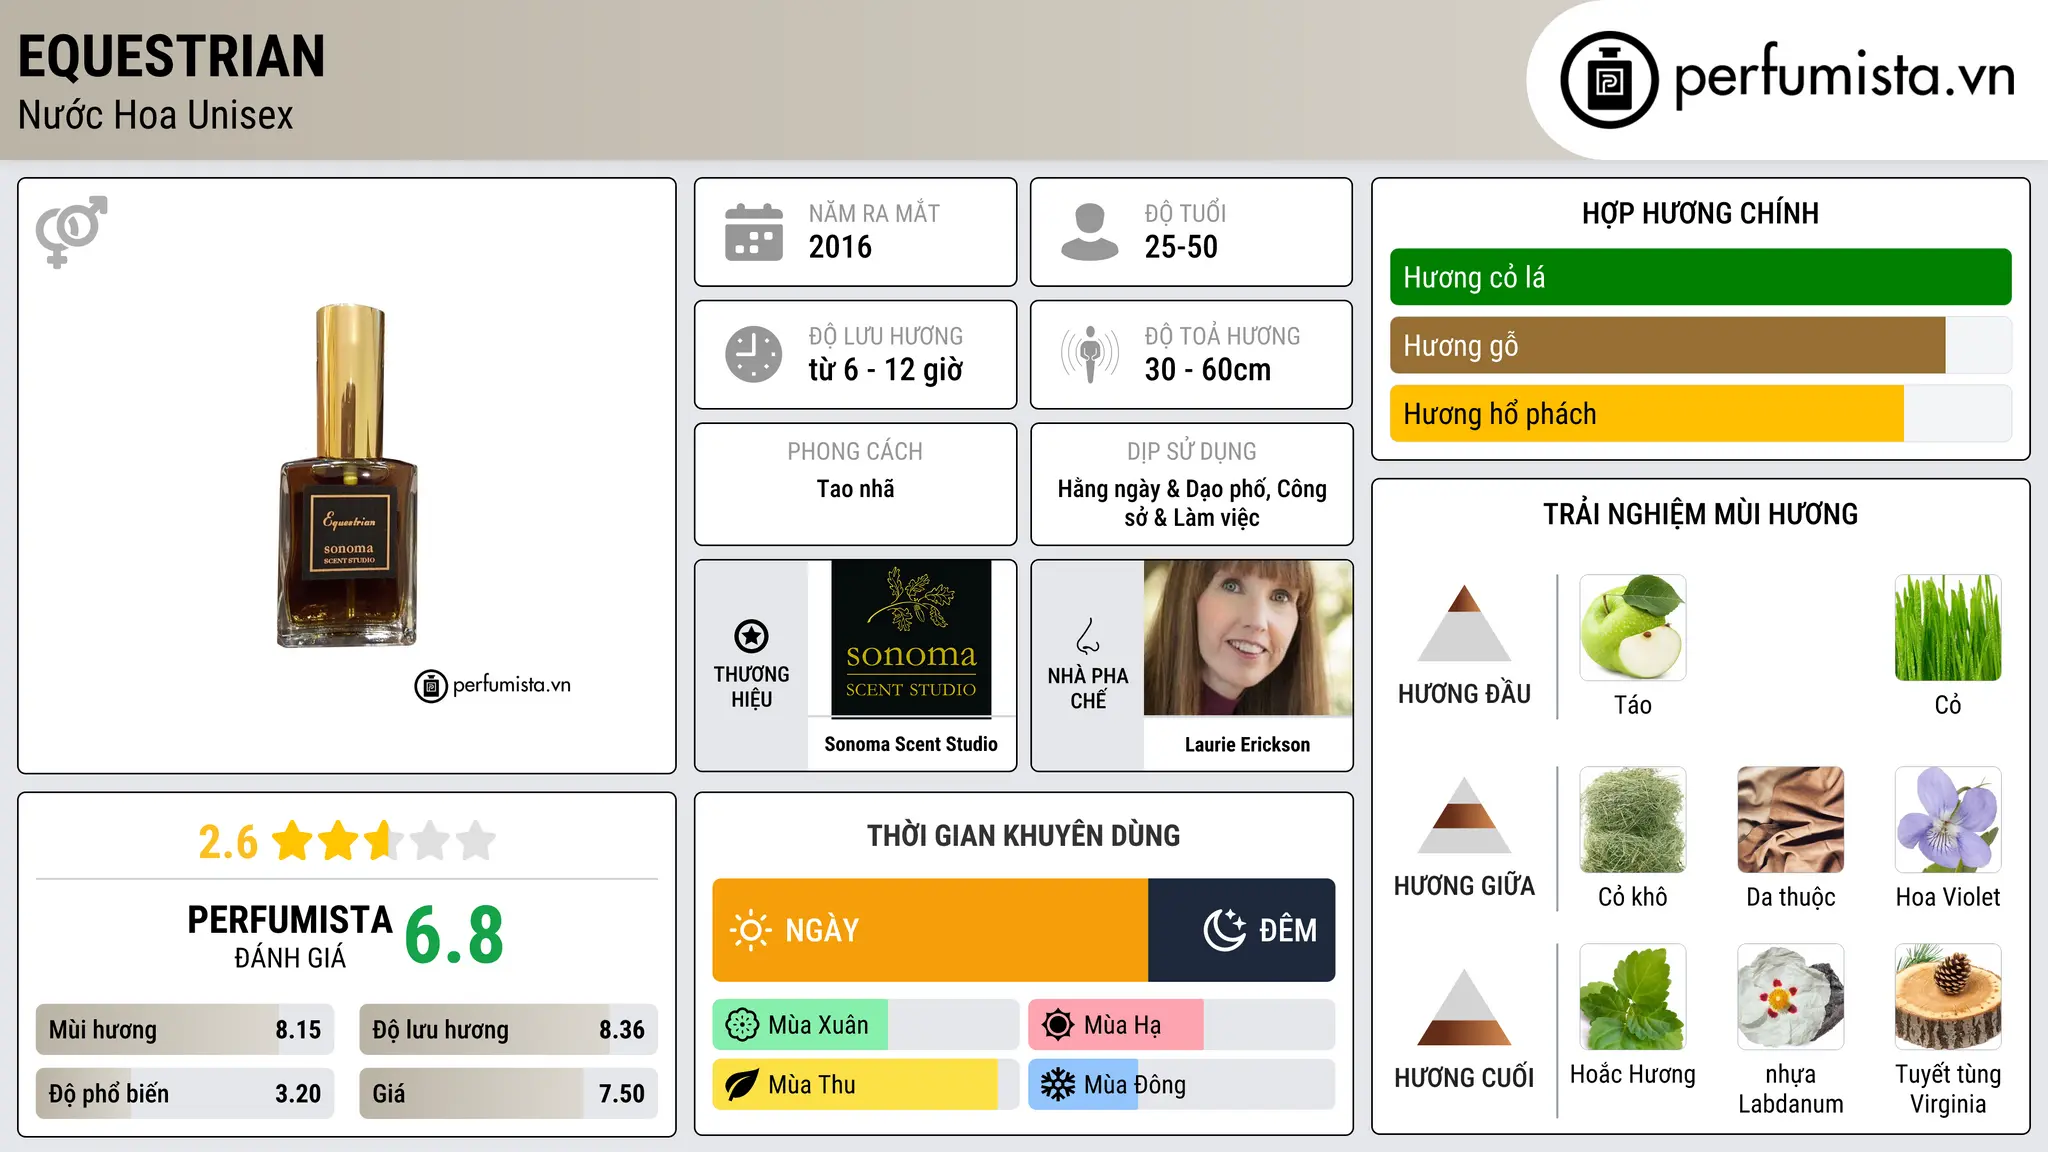Click the Hằng ngày & Dạo phố occasion text
The image size is (2048, 1152).
coord(1192,503)
